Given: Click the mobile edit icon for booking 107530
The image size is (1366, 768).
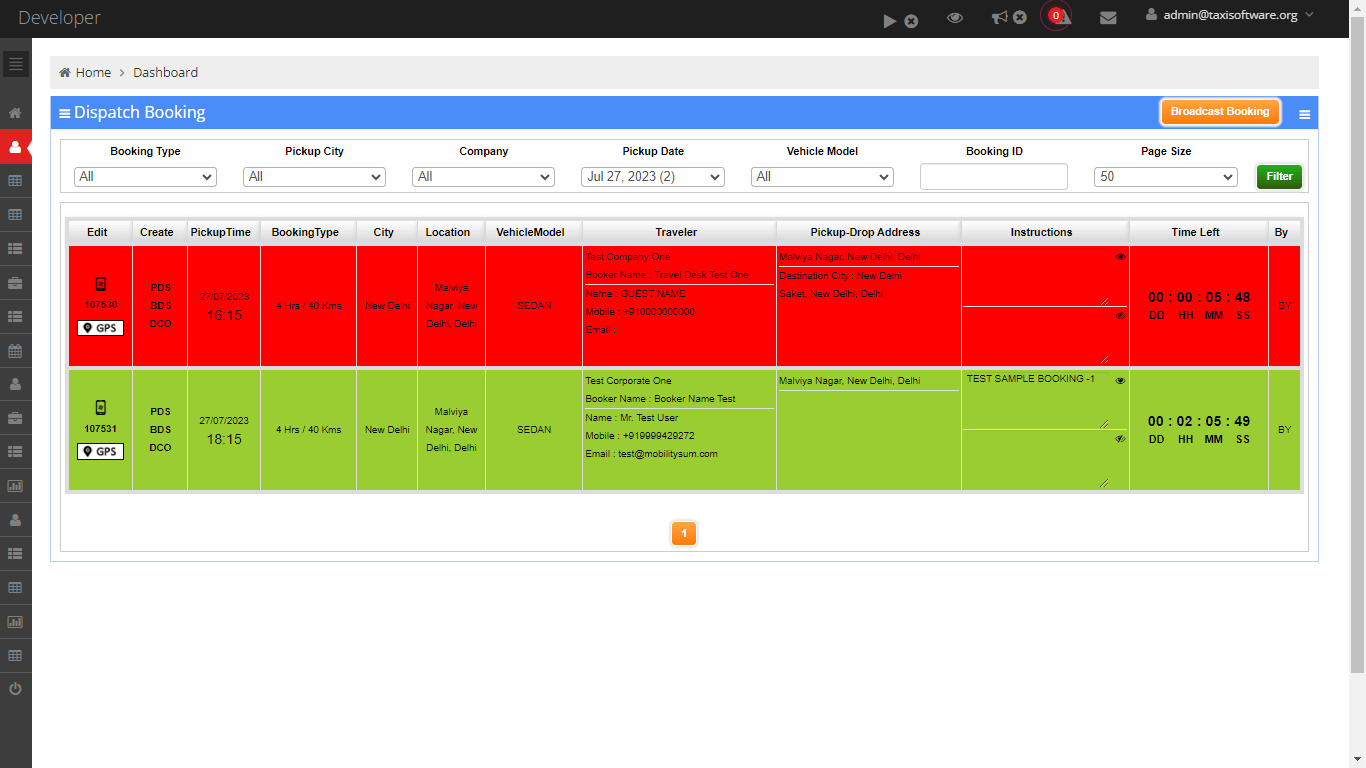Looking at the screenshot, I should (100, 284).
